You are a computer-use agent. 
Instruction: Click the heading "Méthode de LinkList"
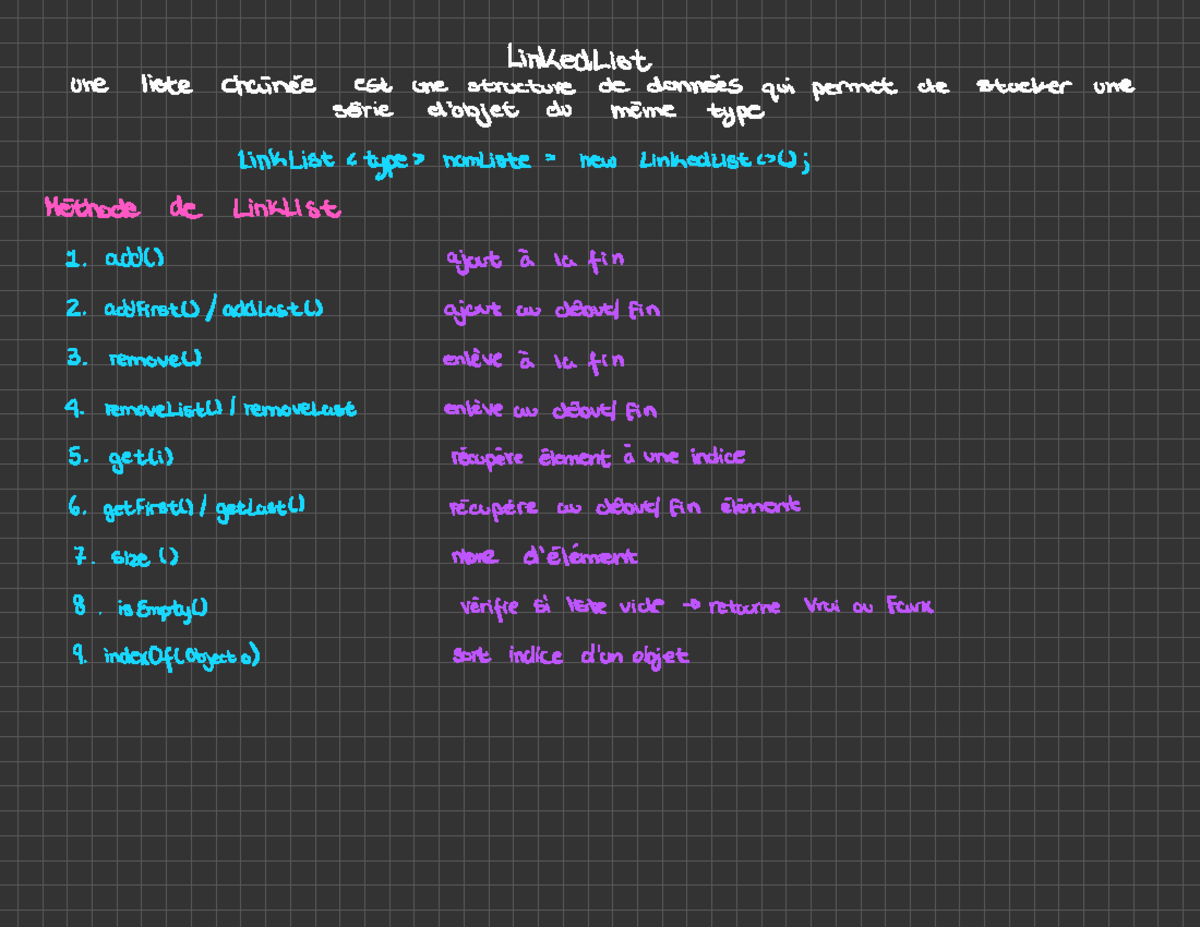191,209
